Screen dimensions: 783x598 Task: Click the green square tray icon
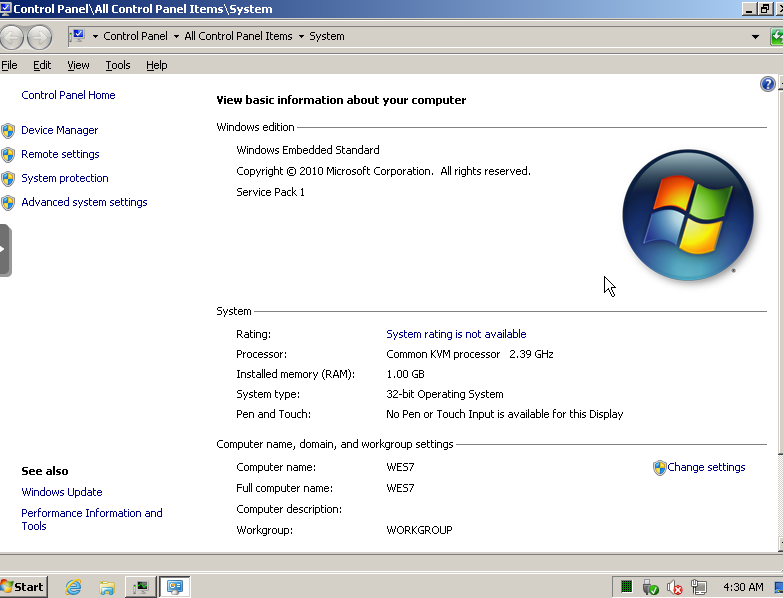click(626, 587)
